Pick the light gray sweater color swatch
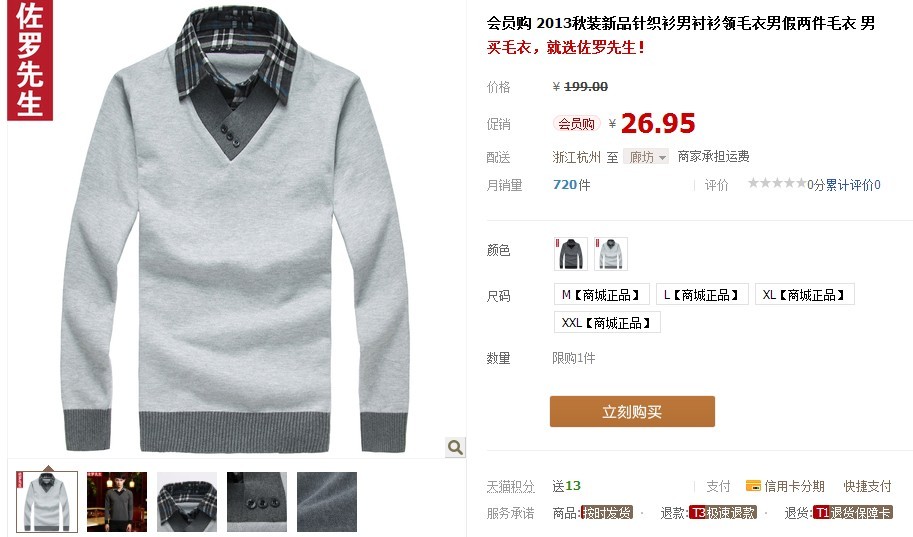Screen dimensions: 913x537 (x=611, y=254)
